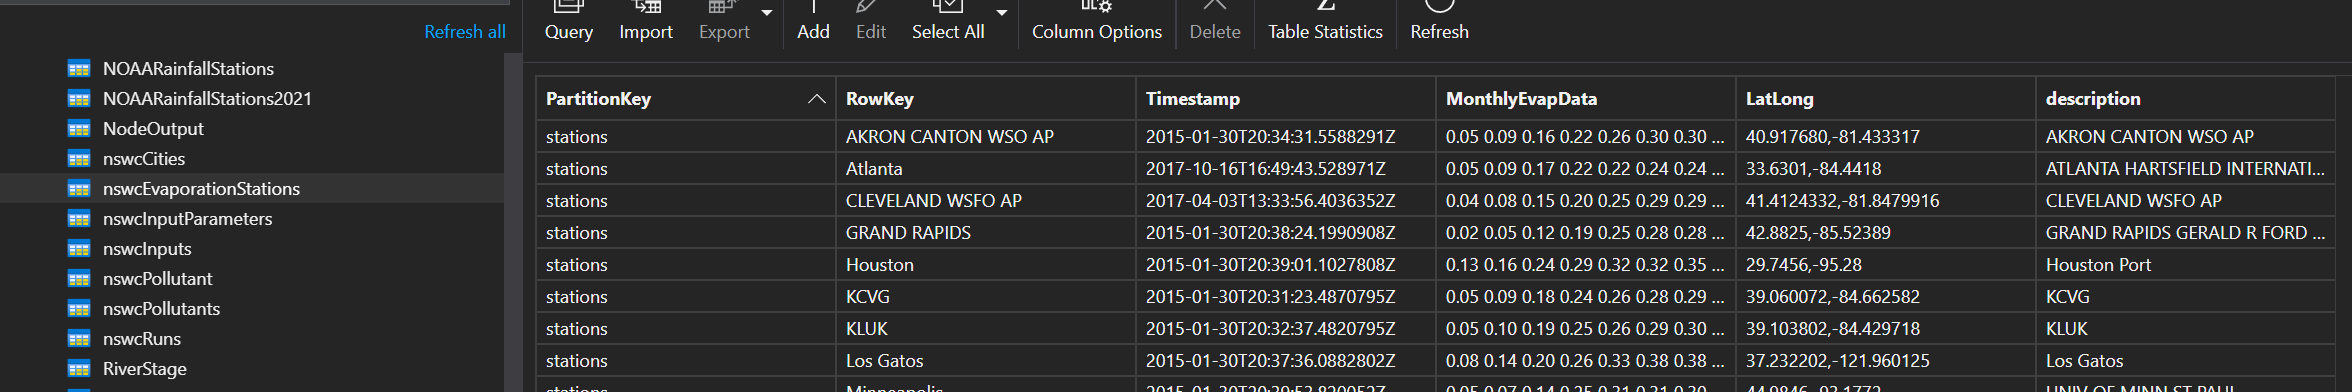Open the RiverStage table
Screen dimensions: 2352x392
(145, 369)
